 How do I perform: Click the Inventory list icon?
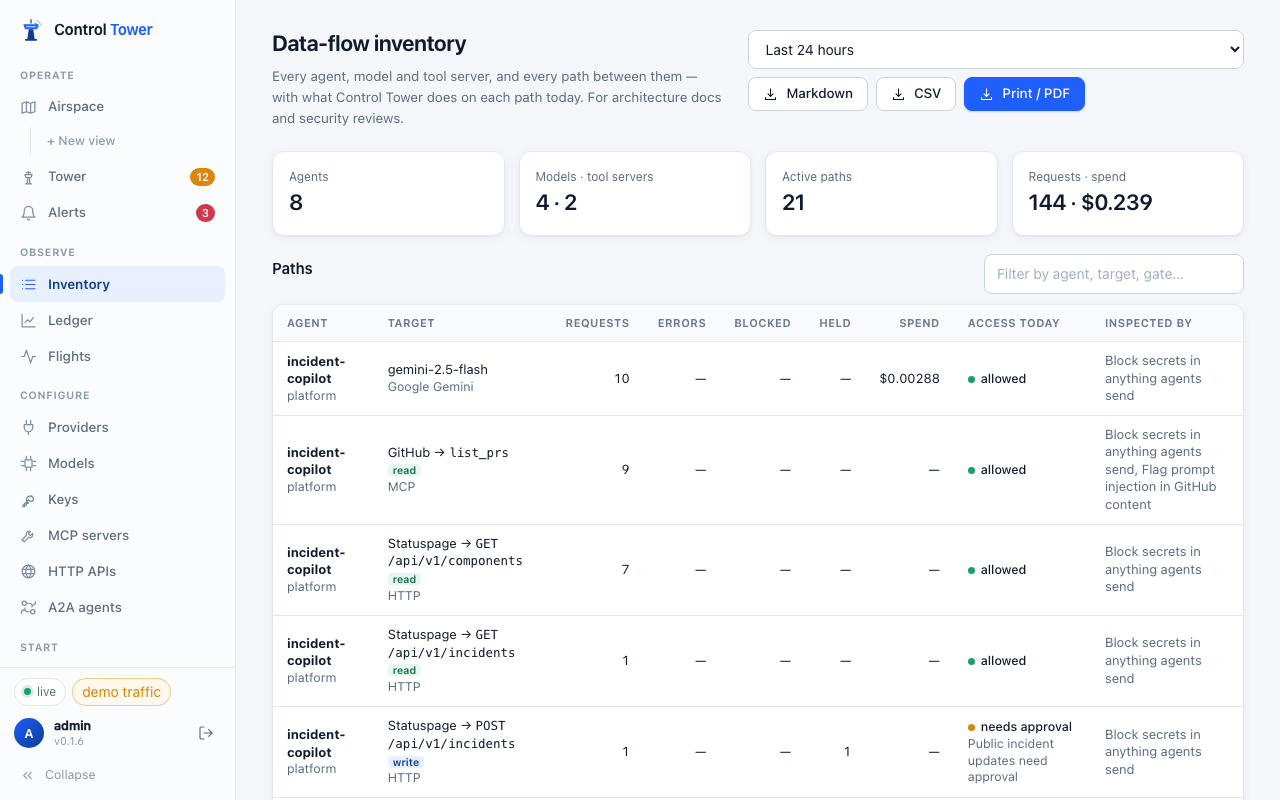tap(28, 285)
